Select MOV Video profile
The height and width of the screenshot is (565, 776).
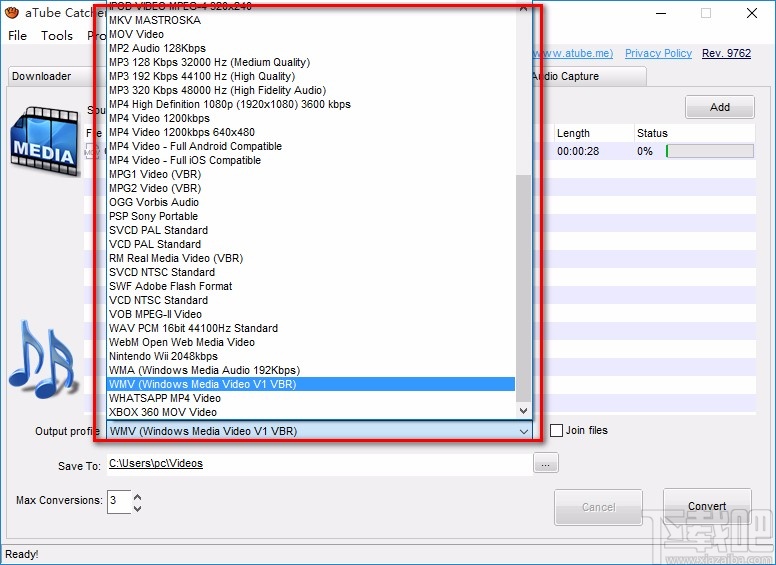311,34
